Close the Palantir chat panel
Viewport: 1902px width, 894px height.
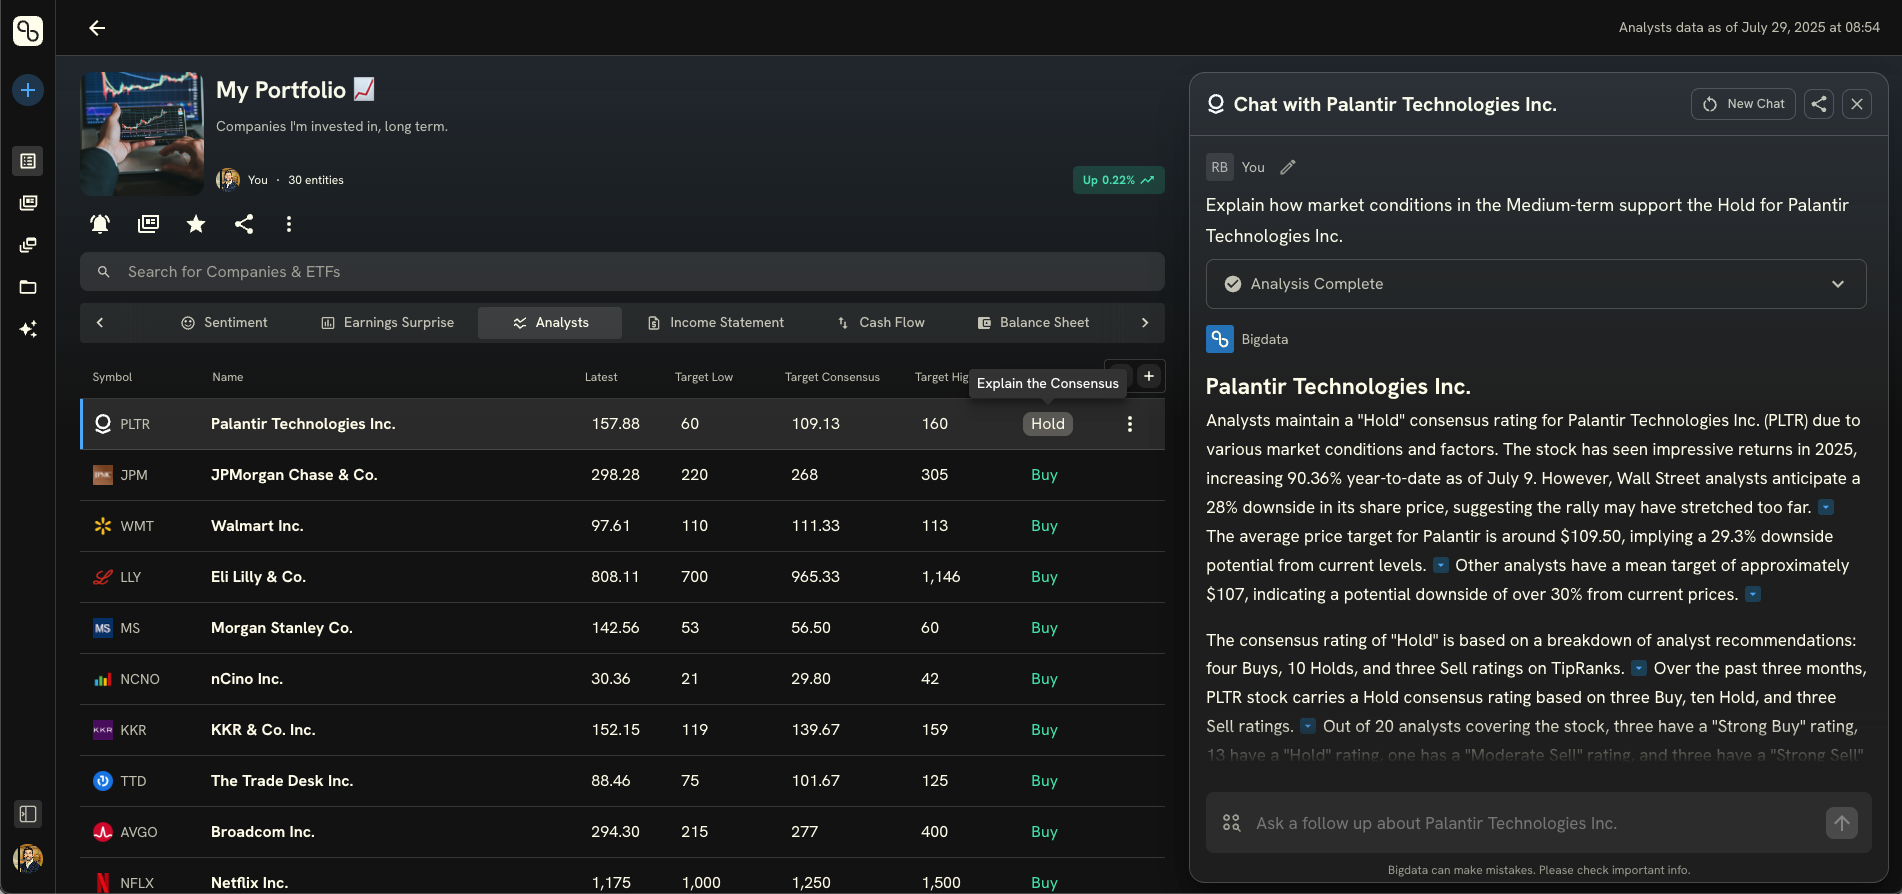tap(1857, 104)
